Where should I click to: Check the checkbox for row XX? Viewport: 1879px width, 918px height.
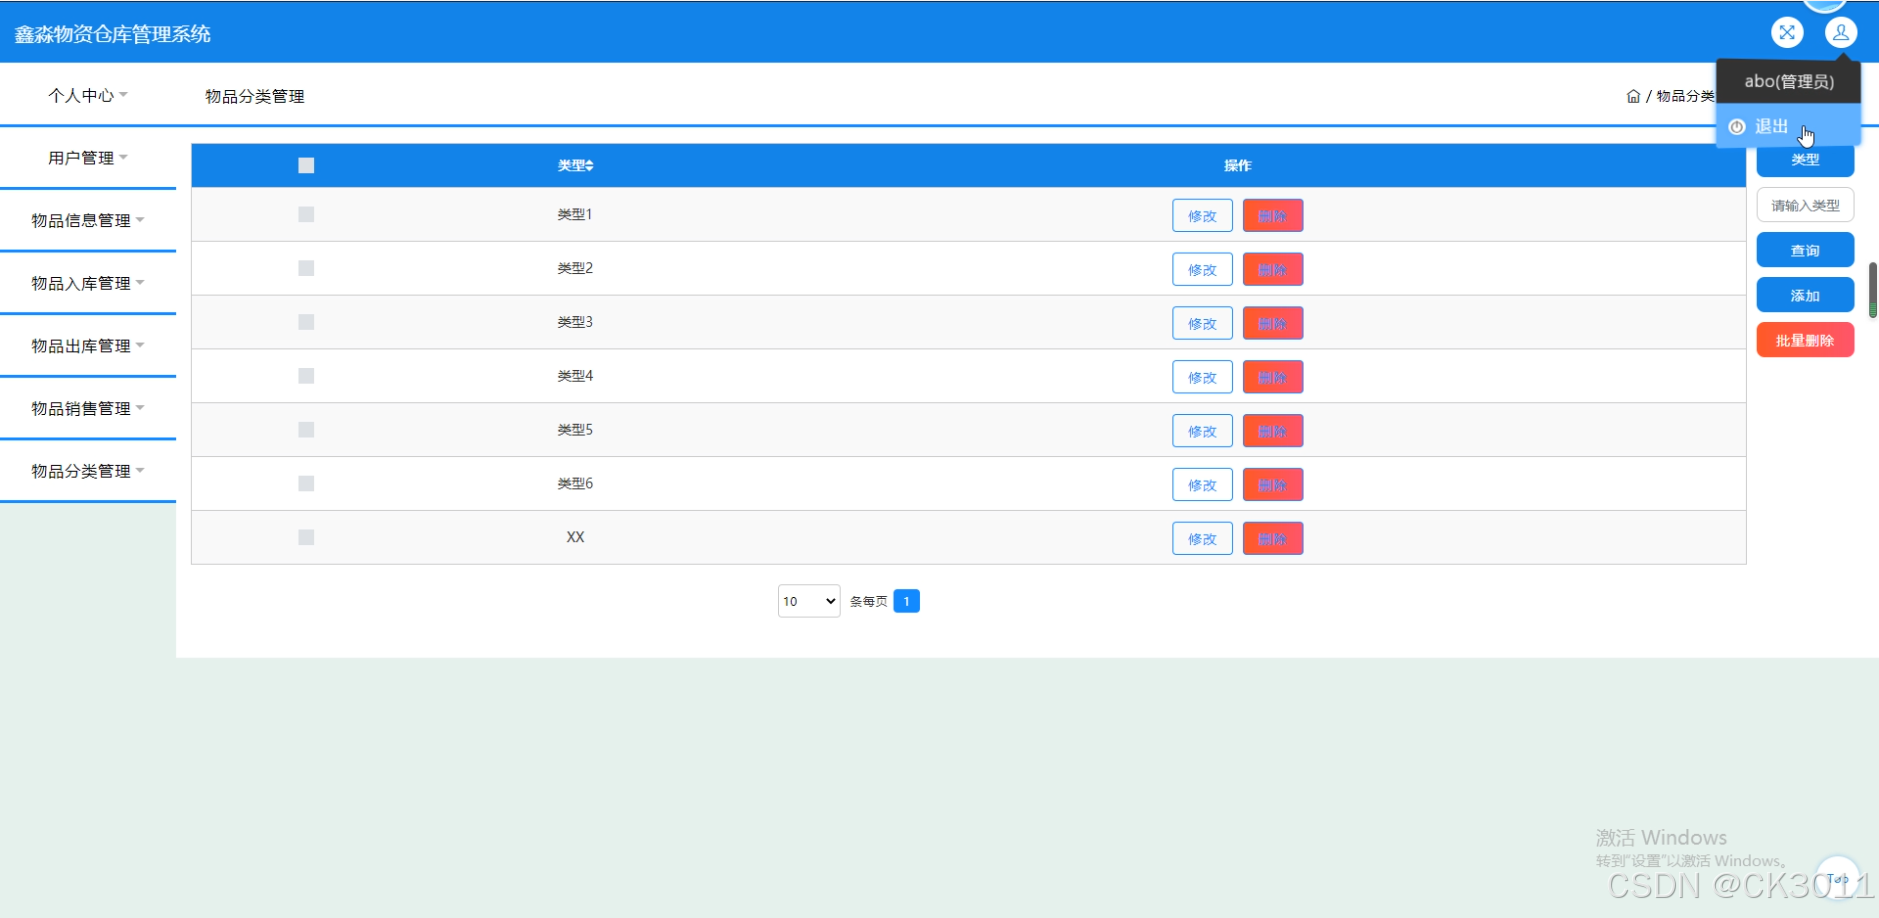pyautogui.click(x=306, y=538)
